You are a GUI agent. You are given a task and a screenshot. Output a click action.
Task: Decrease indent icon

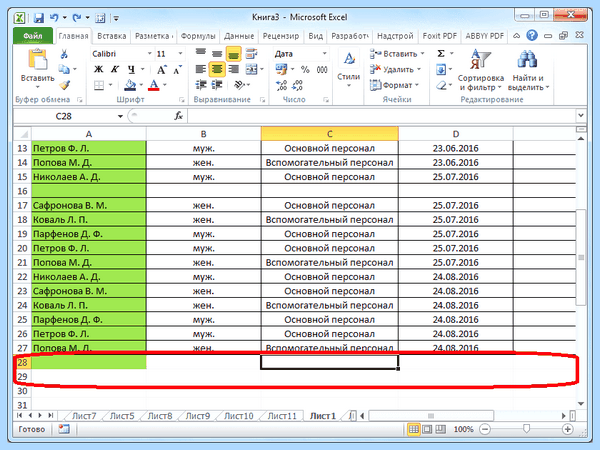click(201, 85)
